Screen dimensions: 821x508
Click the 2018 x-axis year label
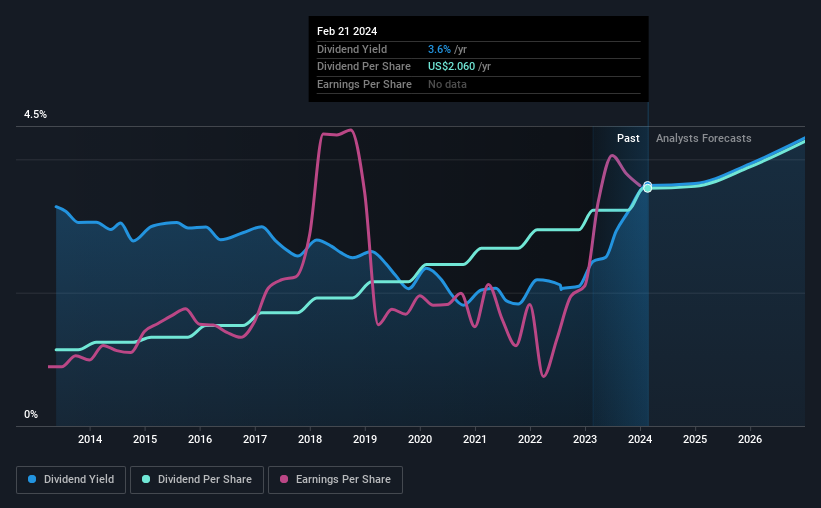click(310, 439)
